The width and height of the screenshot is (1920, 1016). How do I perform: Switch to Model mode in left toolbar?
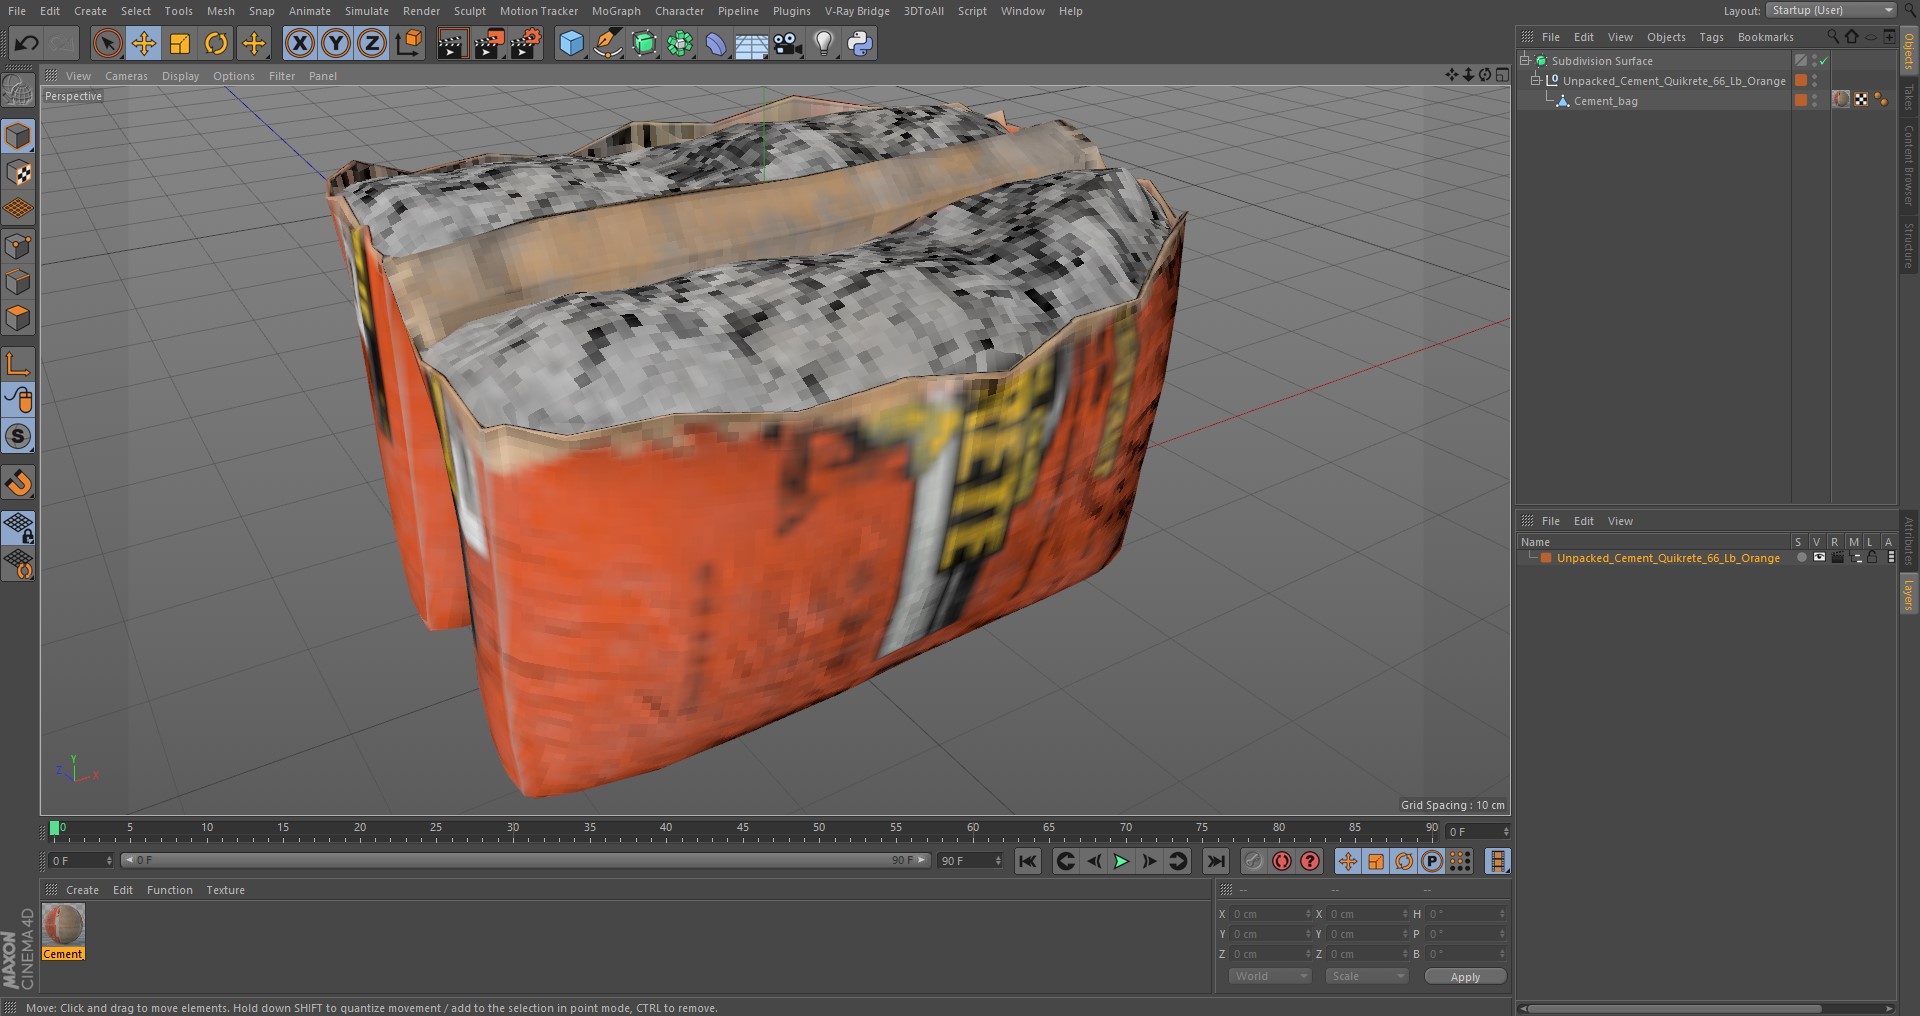click(x=18, y=136)
